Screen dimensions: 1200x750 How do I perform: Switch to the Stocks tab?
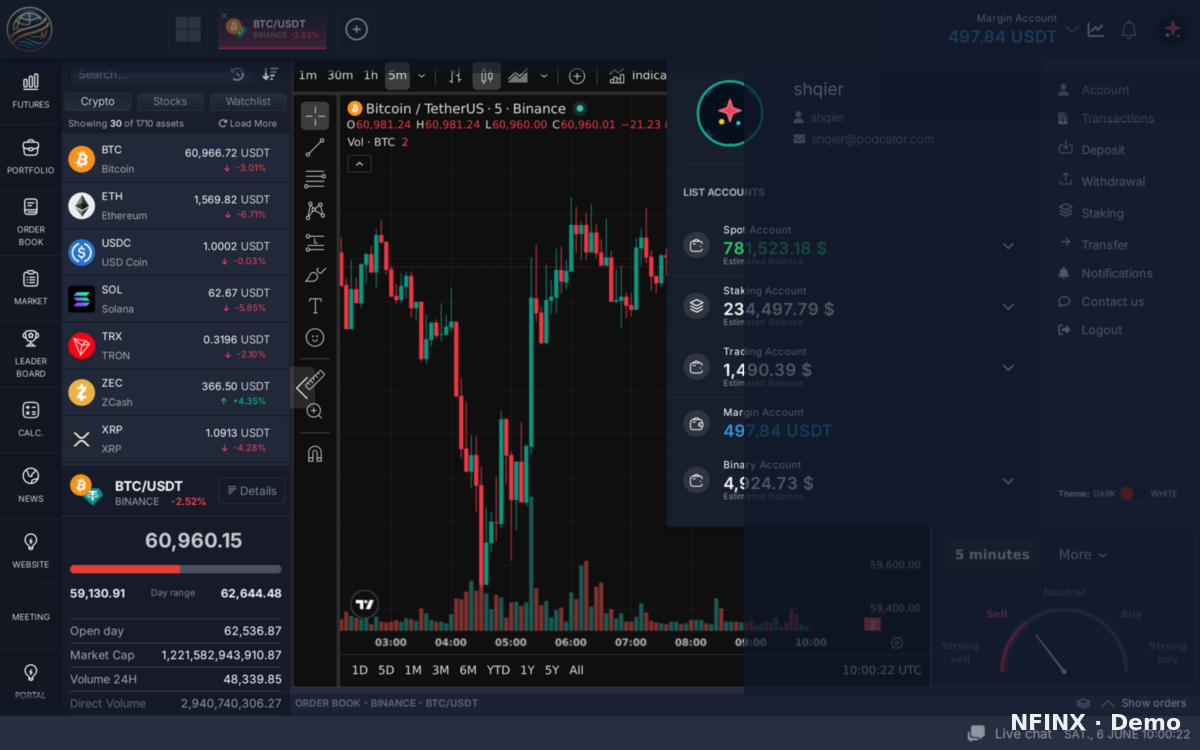pyautogui.click(x=170, y=101)
